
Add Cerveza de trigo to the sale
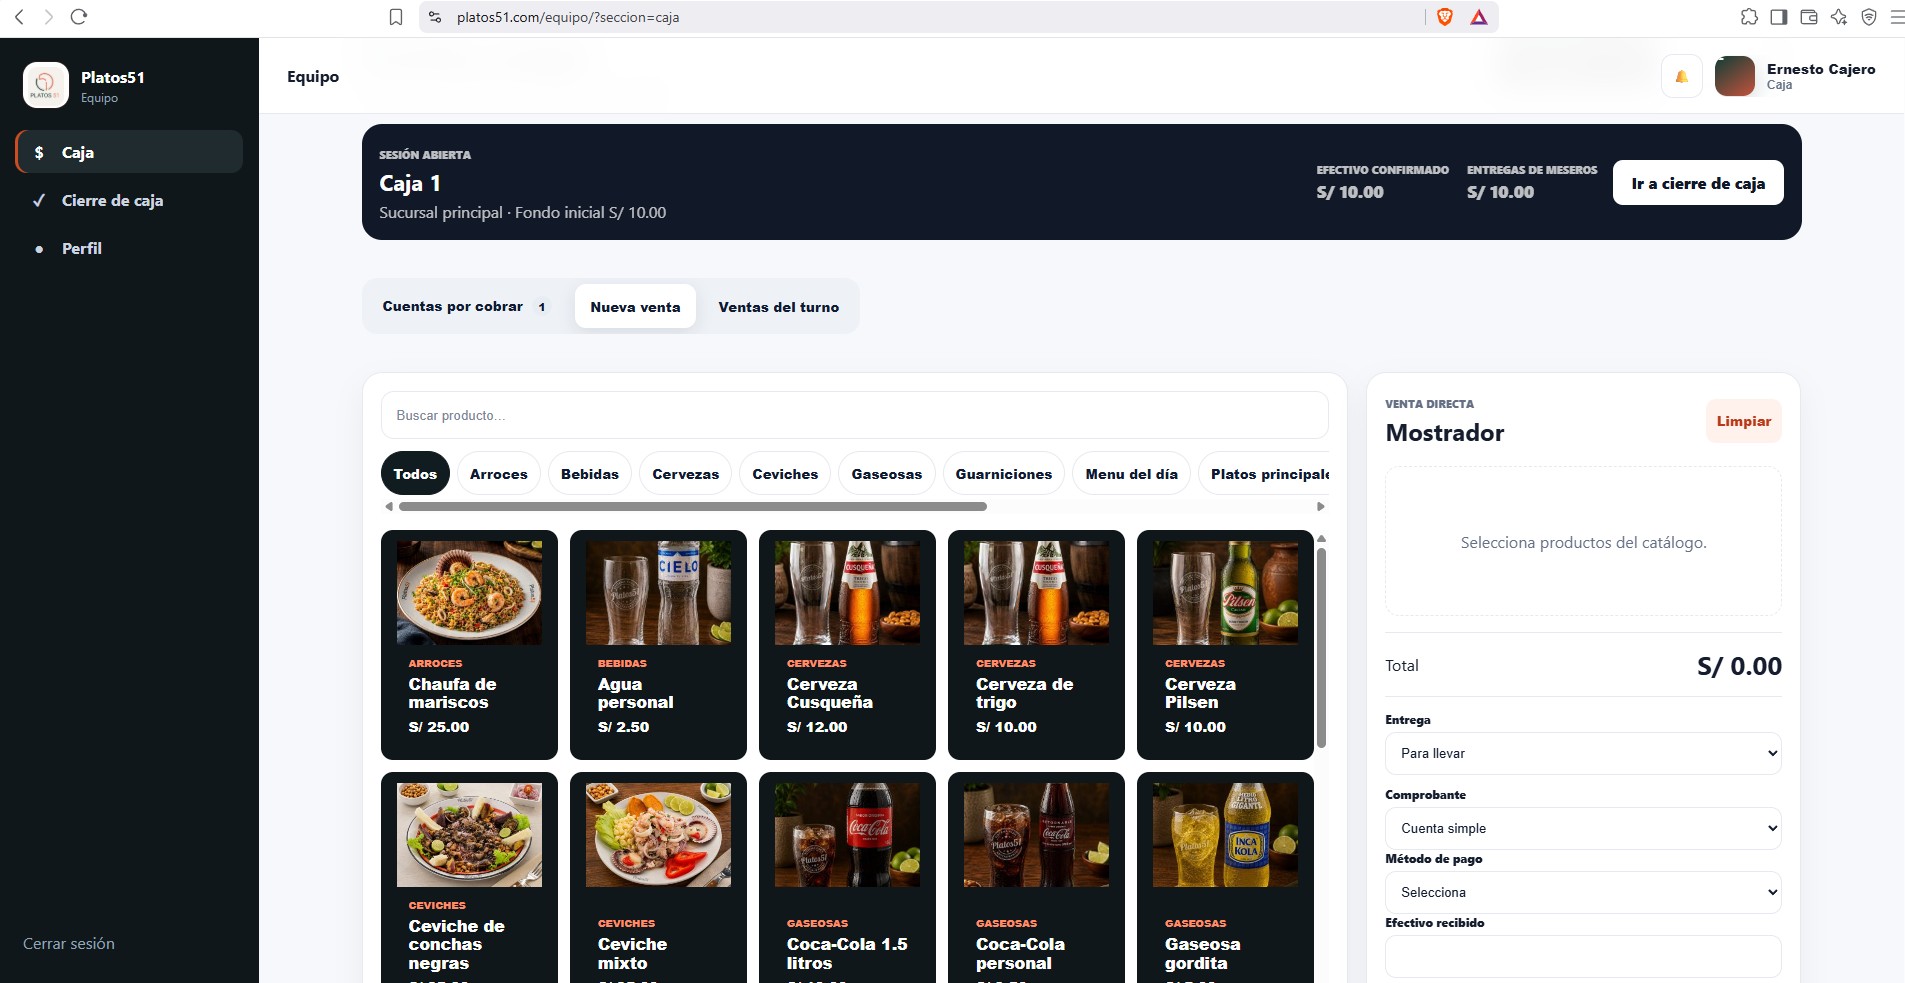coord(1036,645)
